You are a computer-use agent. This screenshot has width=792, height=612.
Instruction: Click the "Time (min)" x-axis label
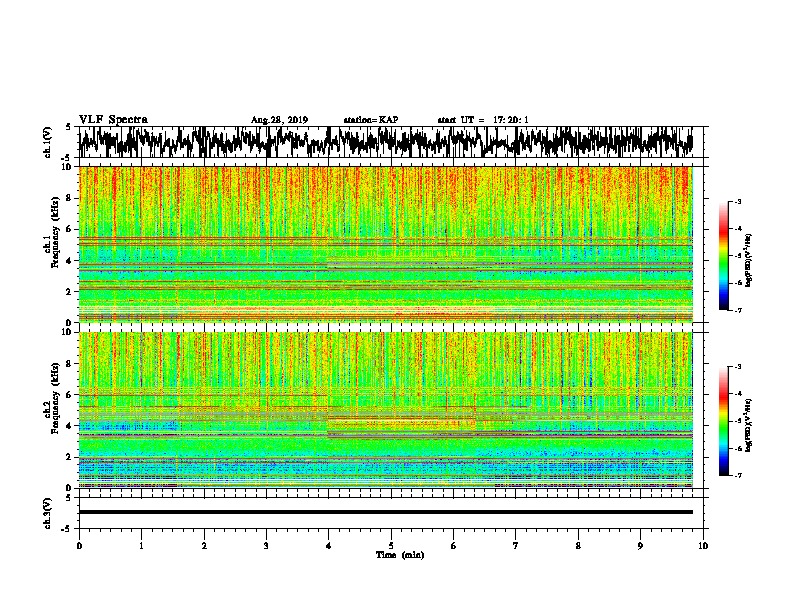click(x=400, y=555)
